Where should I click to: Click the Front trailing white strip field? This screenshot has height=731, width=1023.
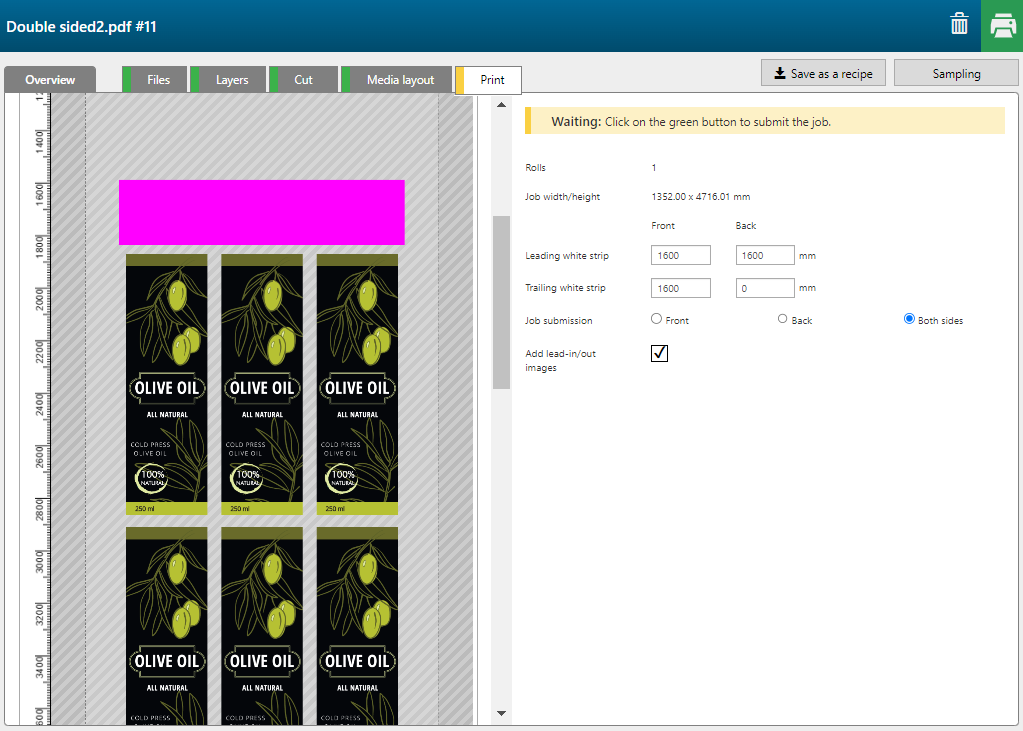coord(680,288)
